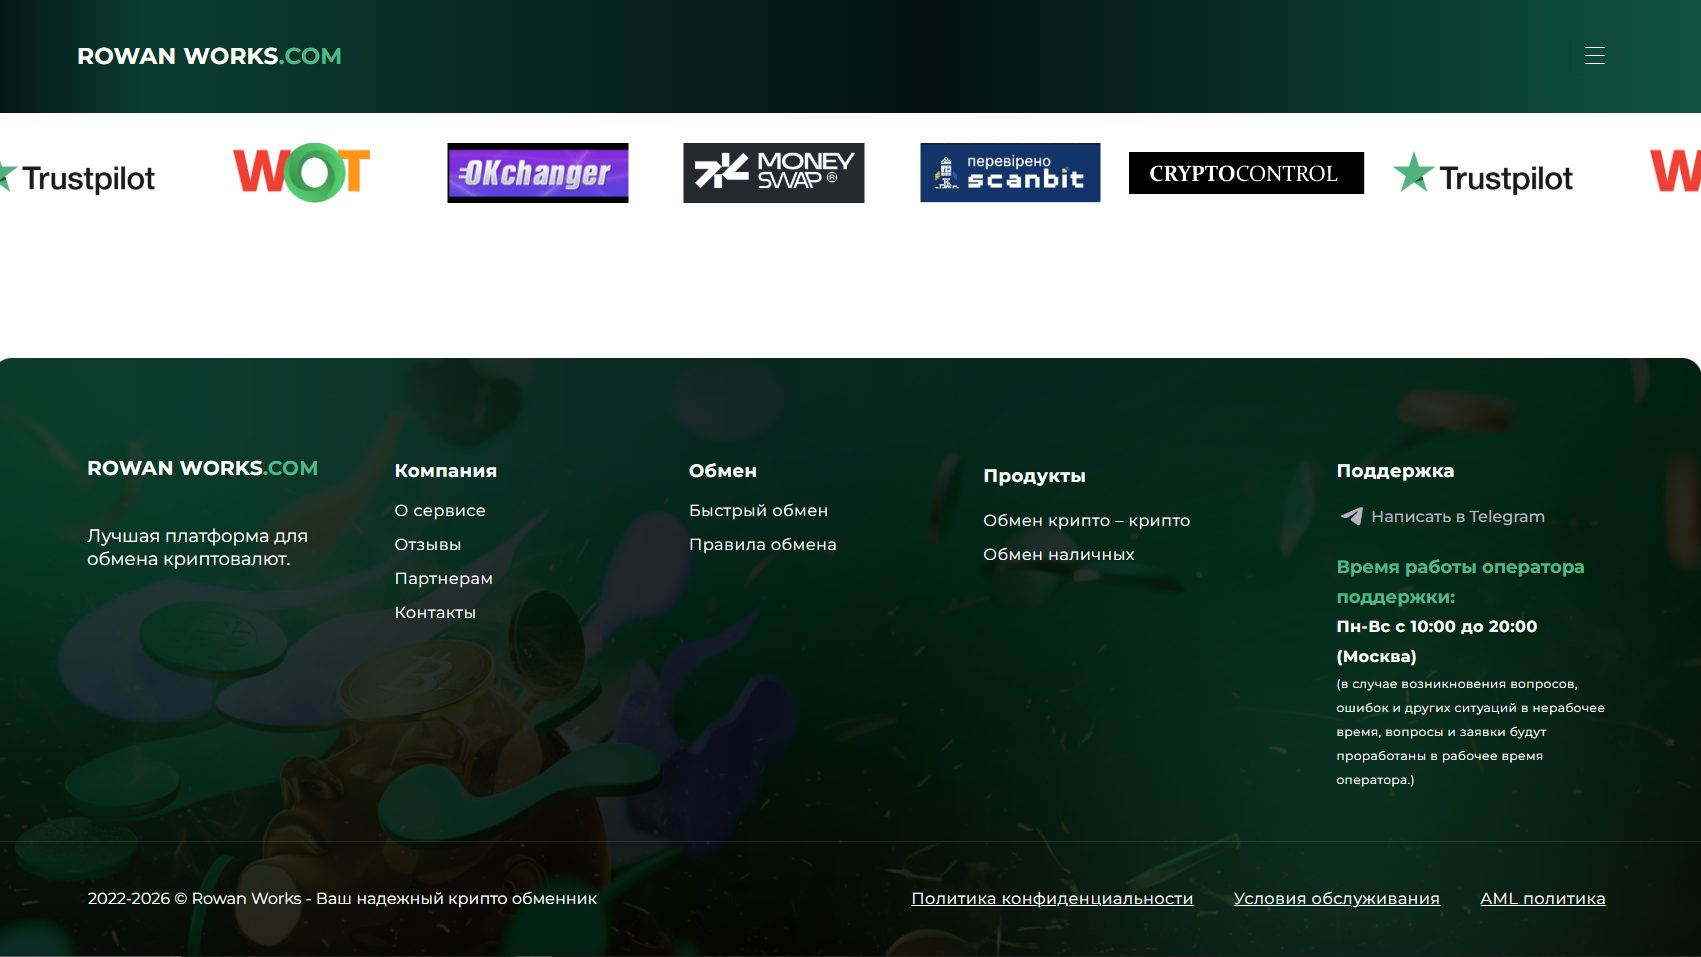
Task: Open the CryptoControl logo
Action: (1246, 173)
